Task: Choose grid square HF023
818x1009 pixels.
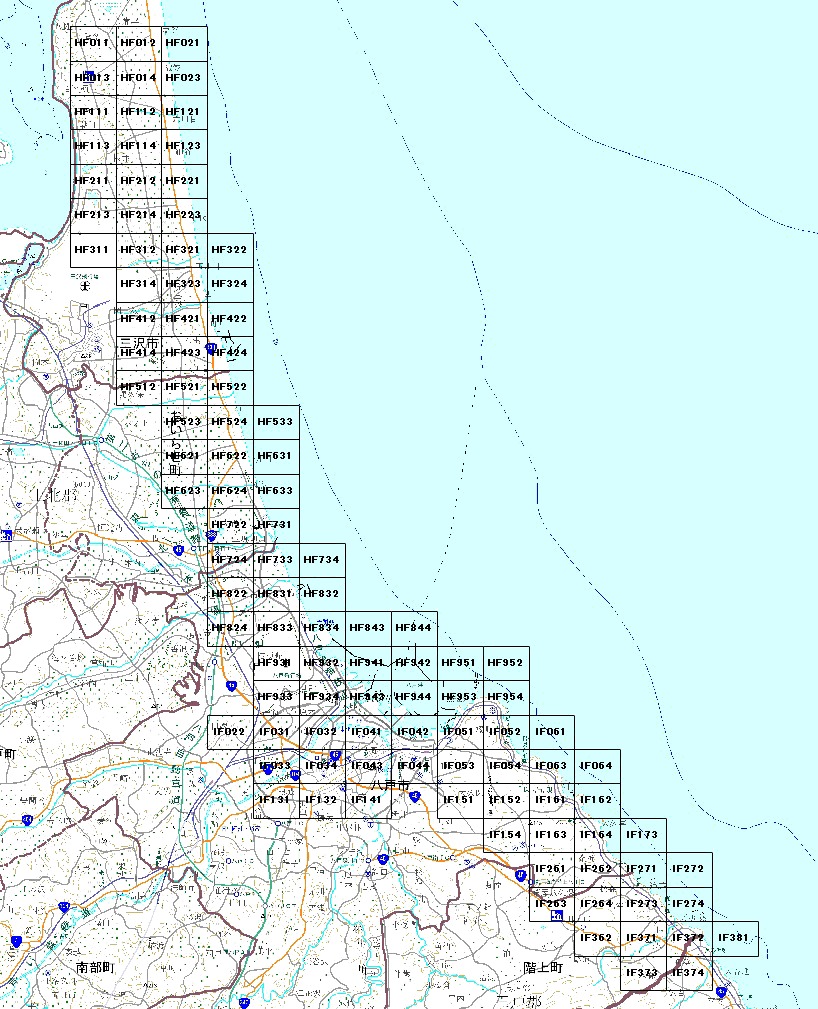Action: 184,78
